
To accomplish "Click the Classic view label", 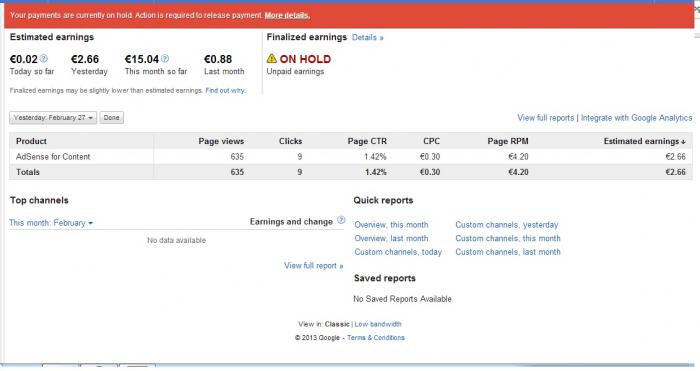I will click(x=337, y=324).
